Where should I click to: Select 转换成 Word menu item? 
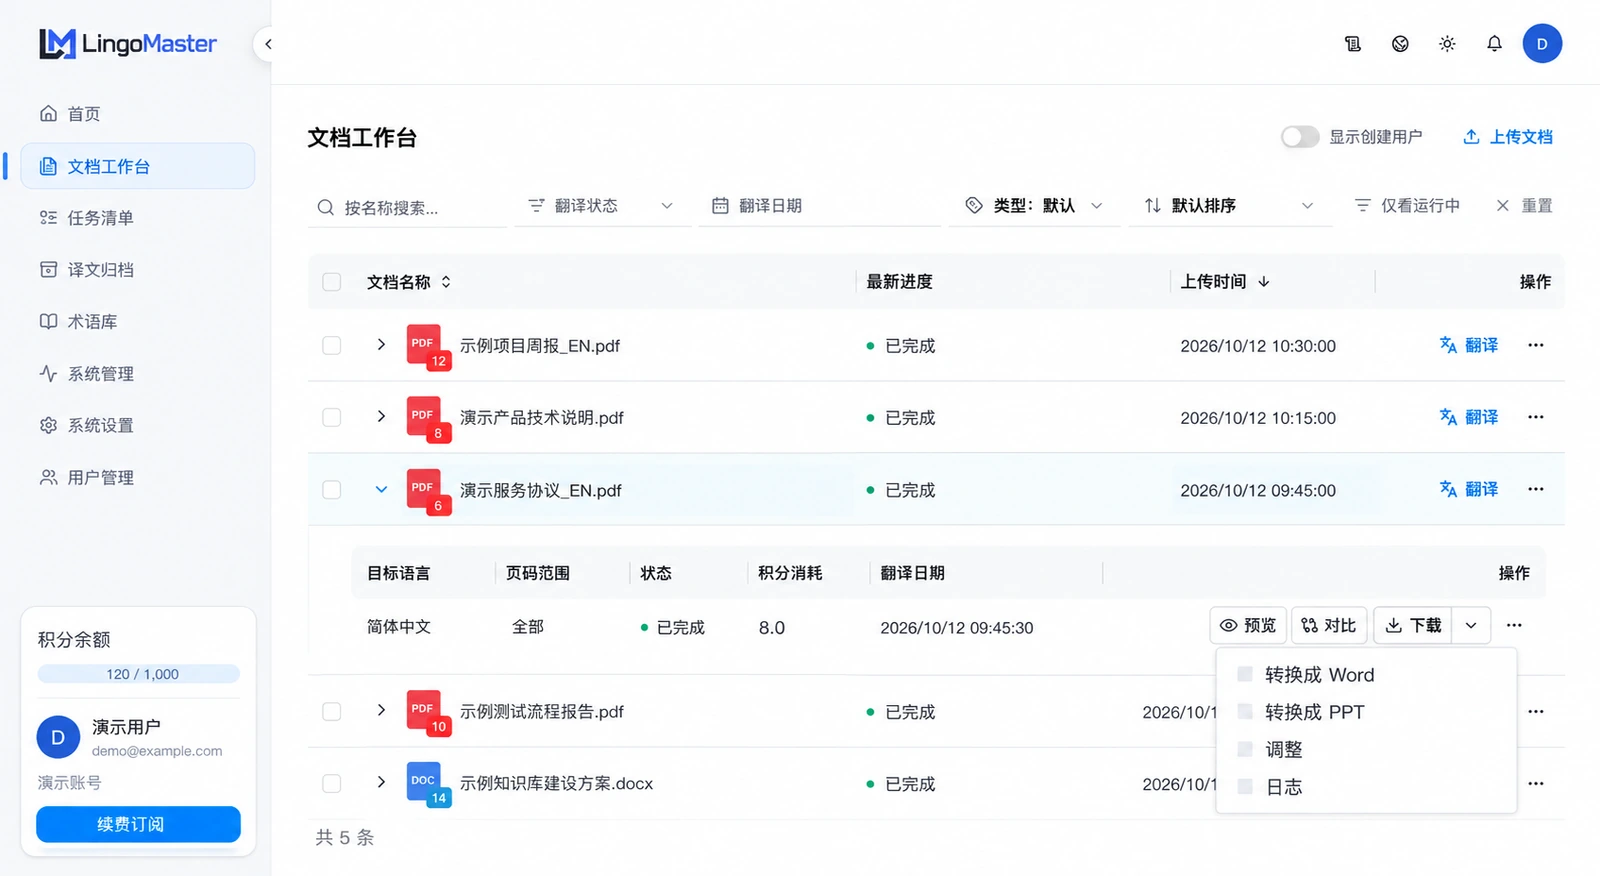(x=1366, y=675)
